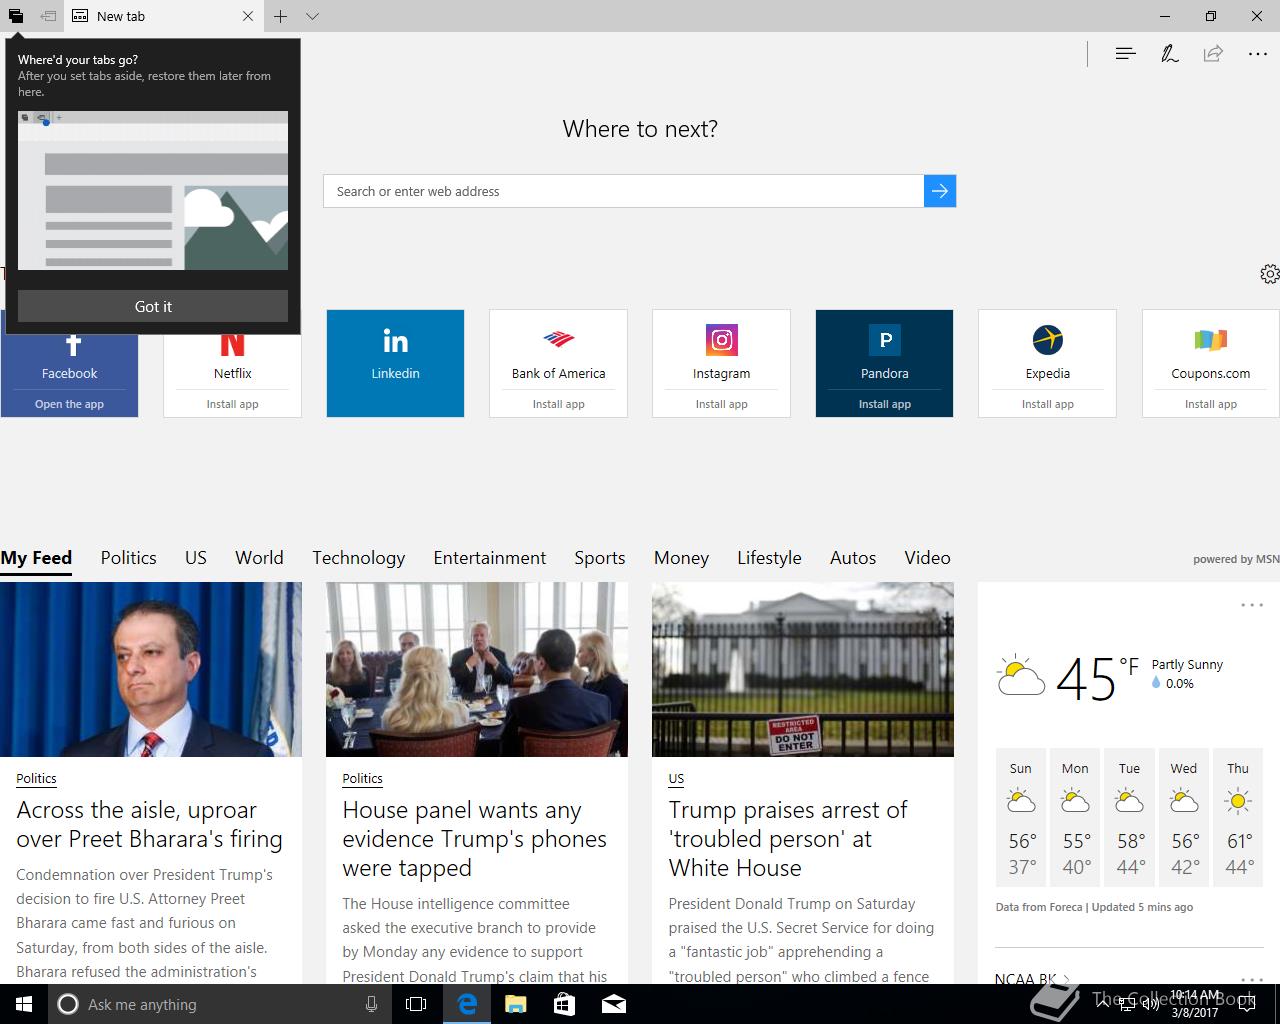Viewport: 1280px width, 1024px height.
Task: Select Thursday forecast in weather card
Action: [1238, 817]
